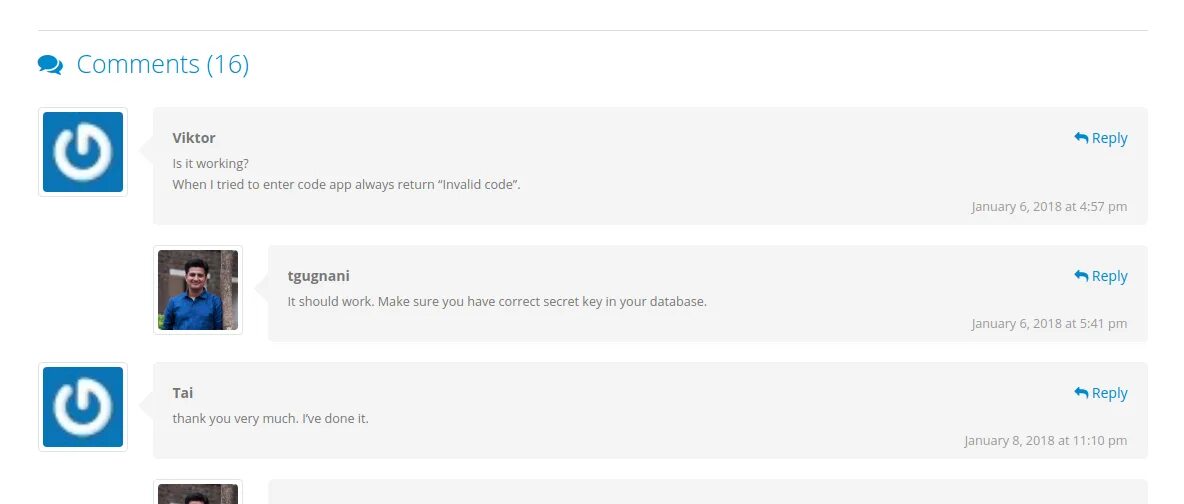The width and height of the screenshot is (1184, 504).
Task: Open the January 8, 2018 11:10 pm timestamp
Action: point(1046,441)
